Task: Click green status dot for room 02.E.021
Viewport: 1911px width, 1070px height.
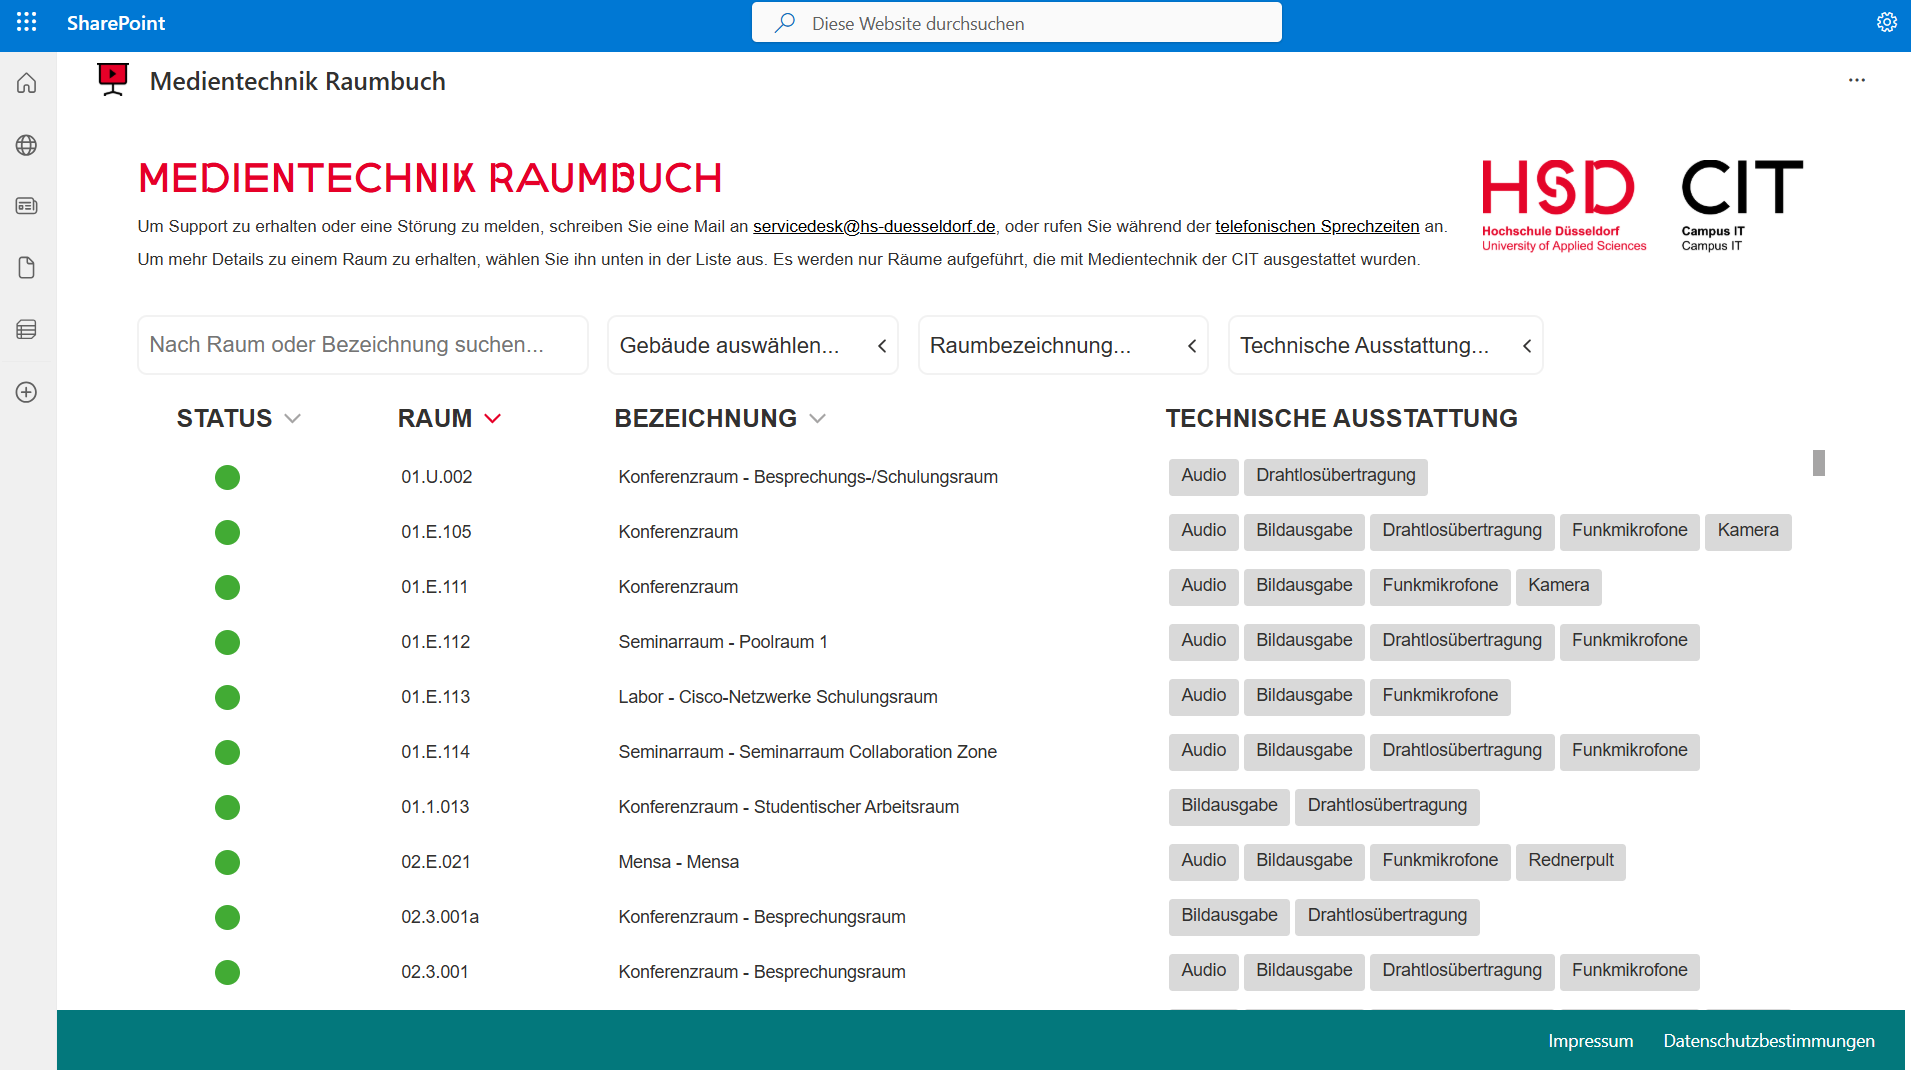Action: [227, 862]
